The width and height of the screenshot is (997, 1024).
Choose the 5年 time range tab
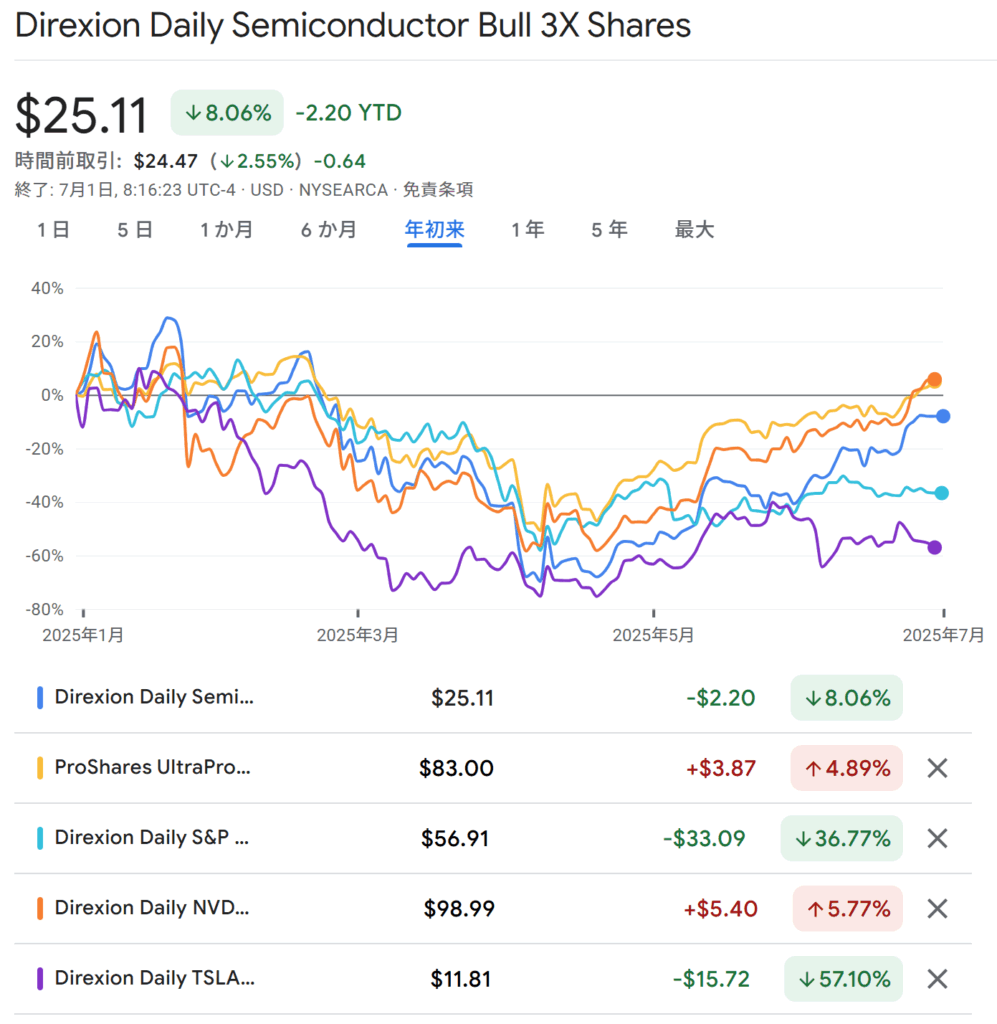[x=609, y=230]
